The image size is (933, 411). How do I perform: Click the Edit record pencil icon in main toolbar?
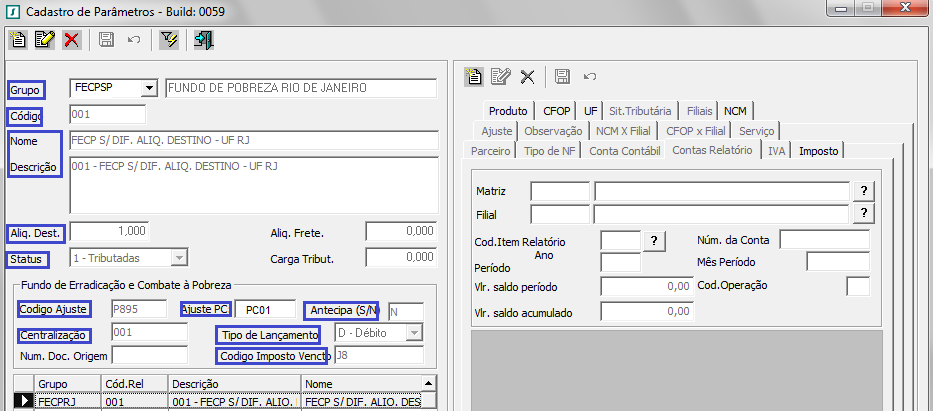pyautogui.click(x=45, y=40)
